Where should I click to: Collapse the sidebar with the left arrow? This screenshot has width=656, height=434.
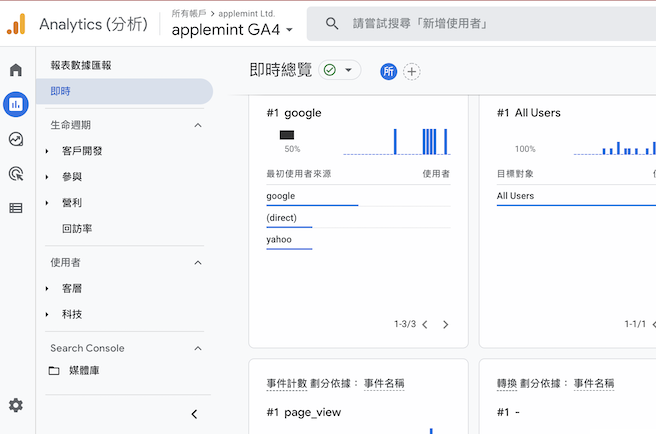pos(194,414)
